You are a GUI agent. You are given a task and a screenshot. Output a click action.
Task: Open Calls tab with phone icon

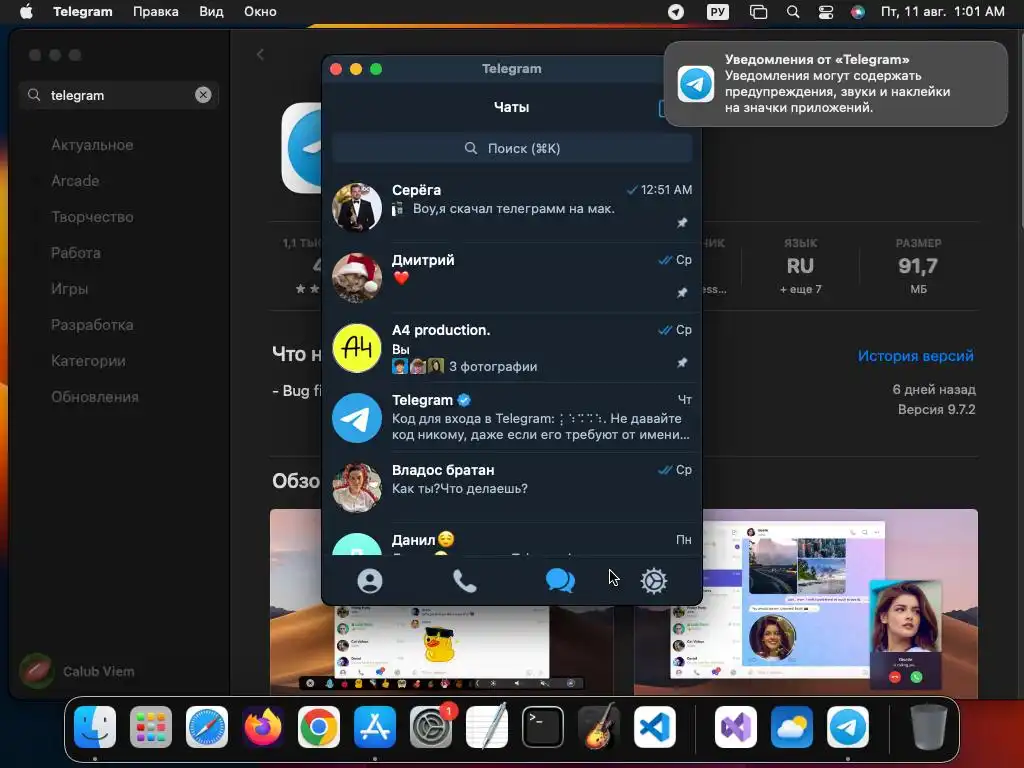click(x=464, y=581)
